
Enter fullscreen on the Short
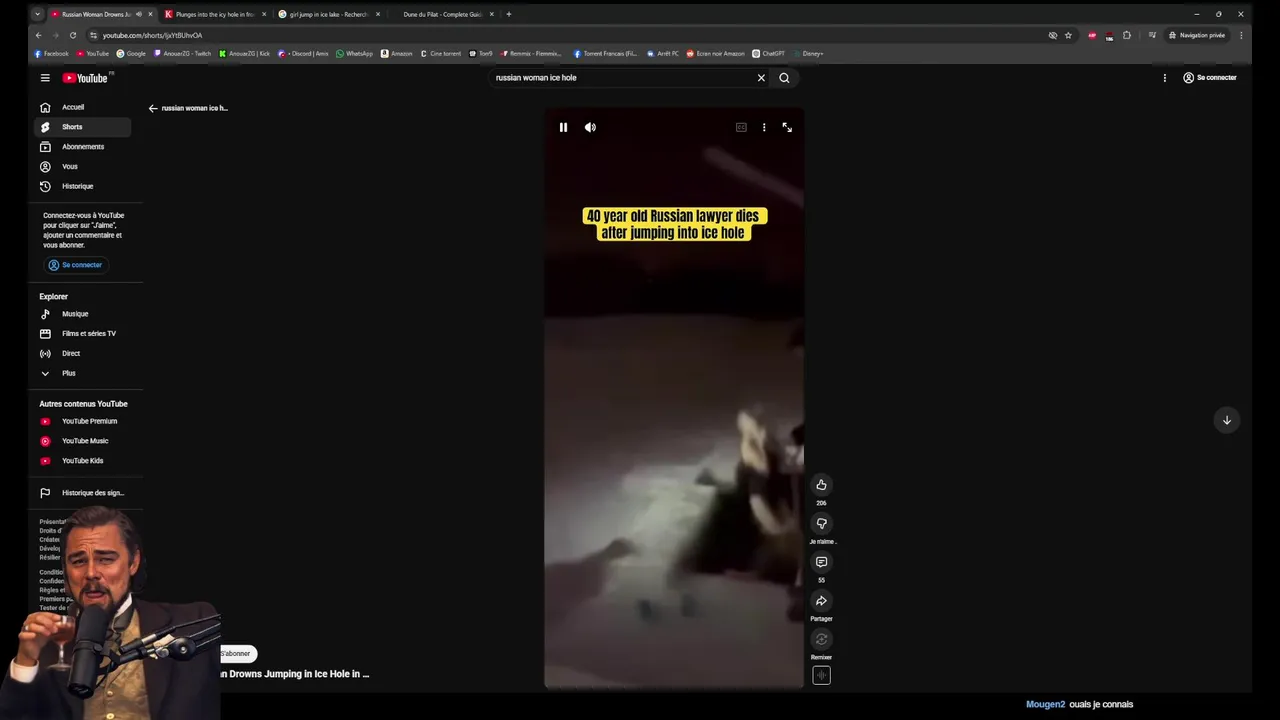[787, 127]
